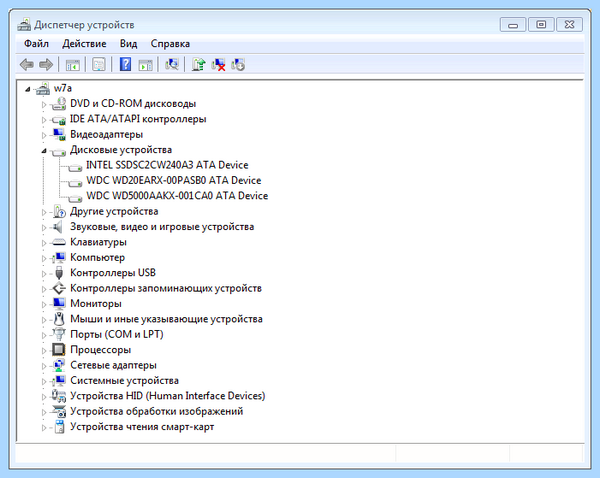Open the Вид menu
The height and width of the screenshot is (478, 600).
[129, 44]
